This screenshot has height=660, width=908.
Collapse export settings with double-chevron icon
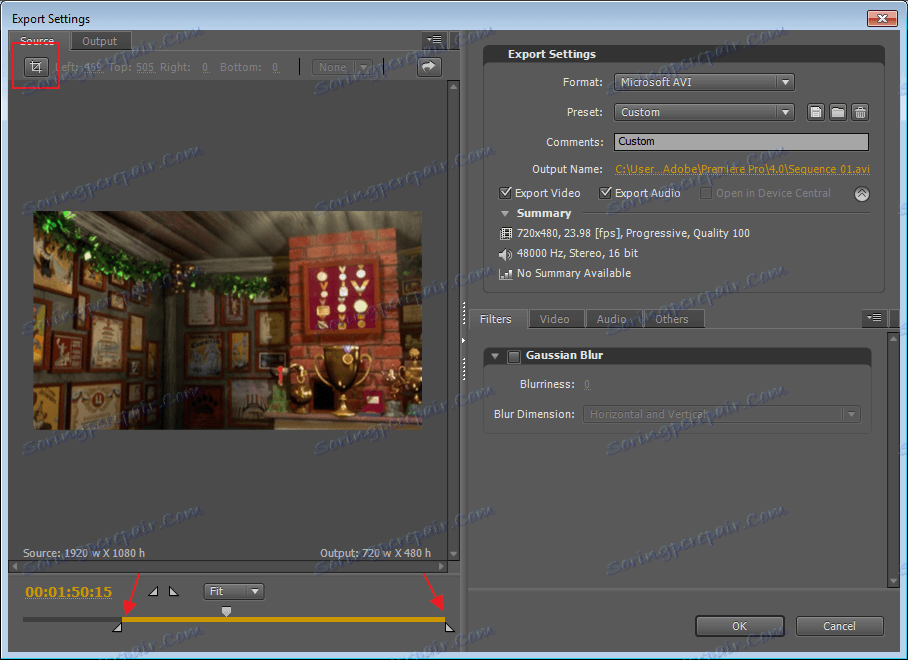coord(861,194)
